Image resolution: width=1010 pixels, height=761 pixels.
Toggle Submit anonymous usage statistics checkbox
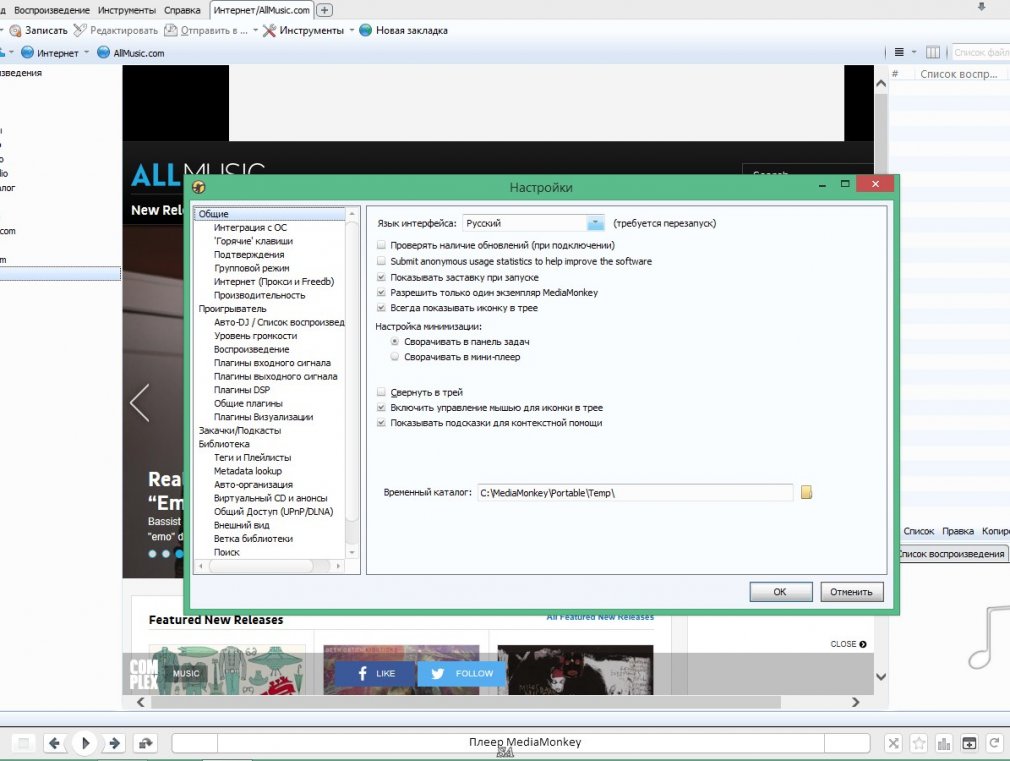click(x=381, y=261)
